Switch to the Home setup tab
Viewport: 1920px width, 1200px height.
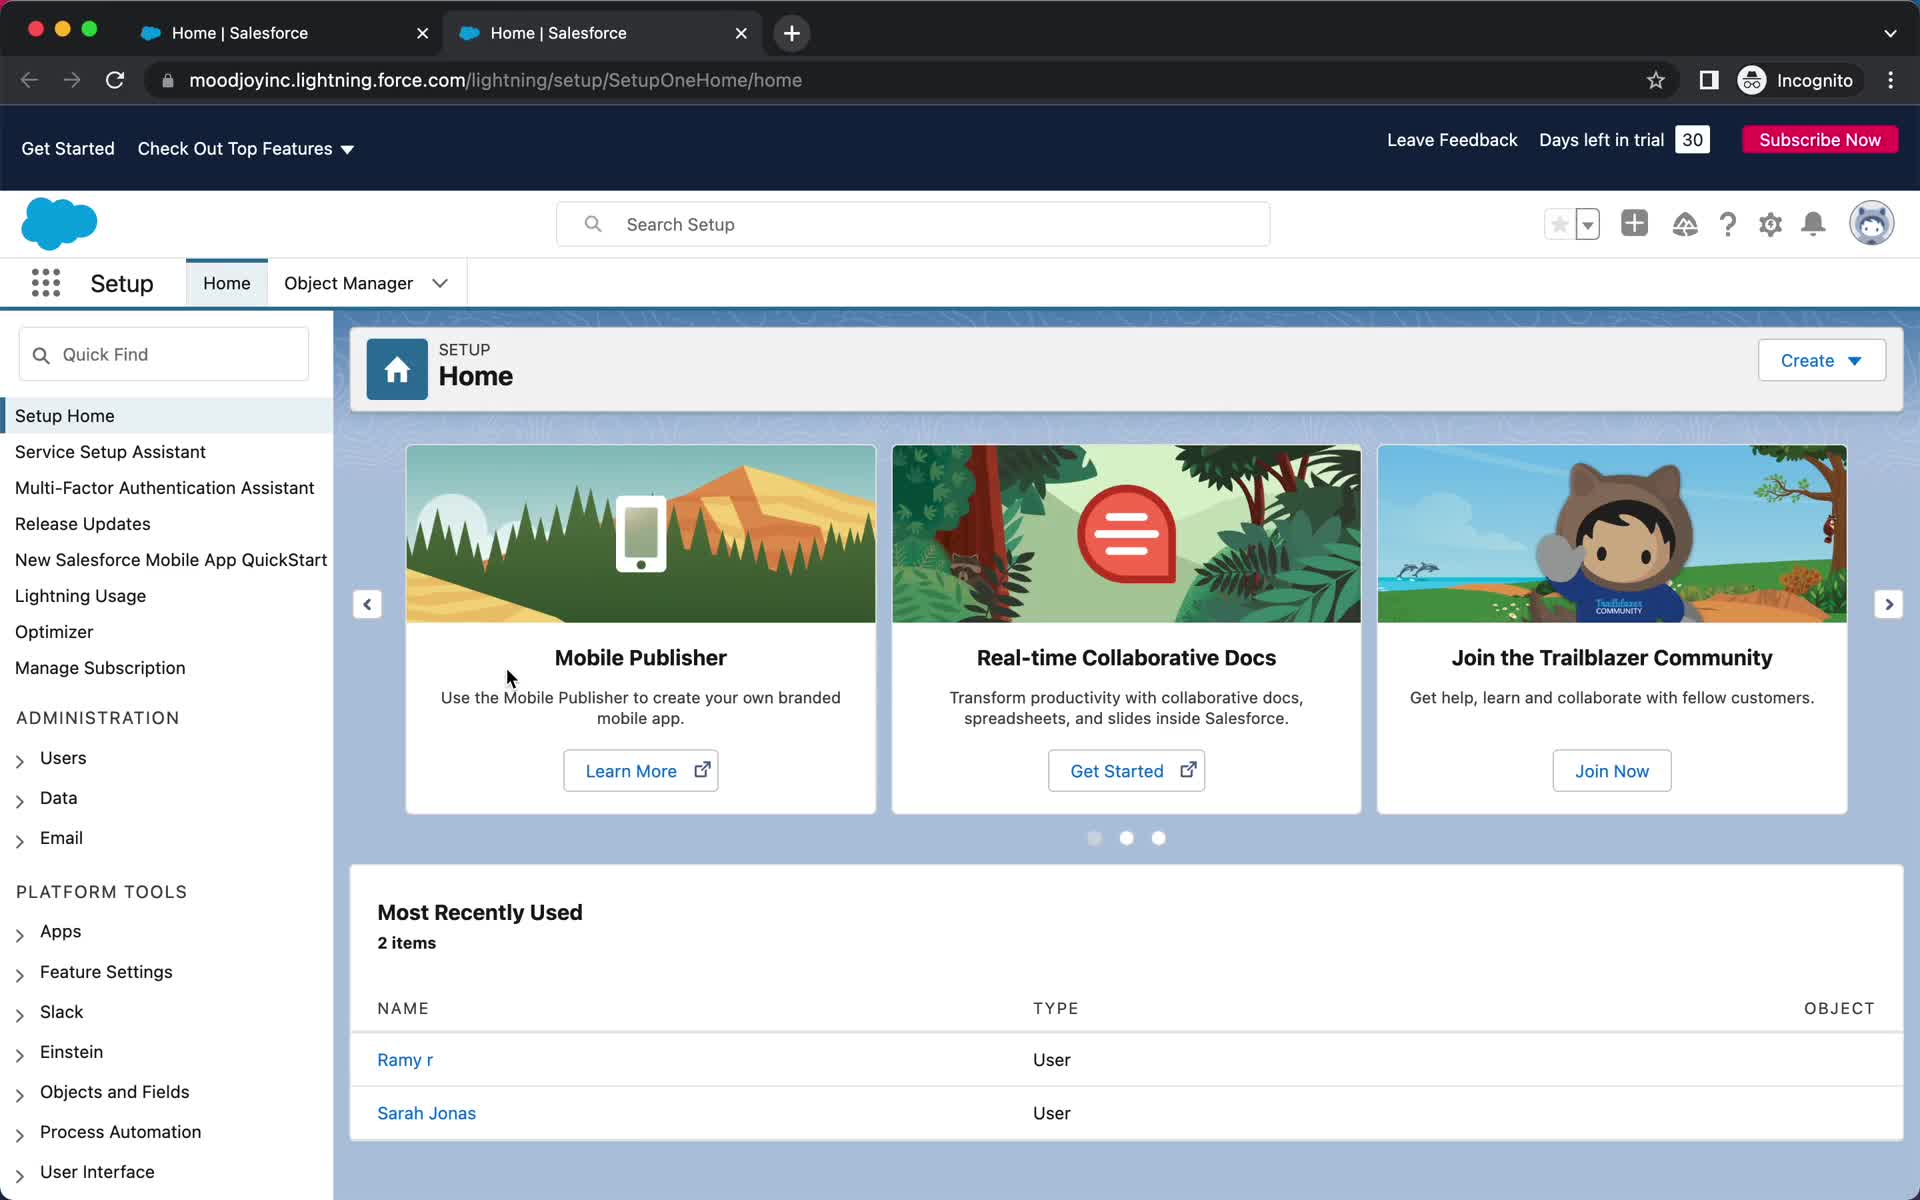coord(227,283)
